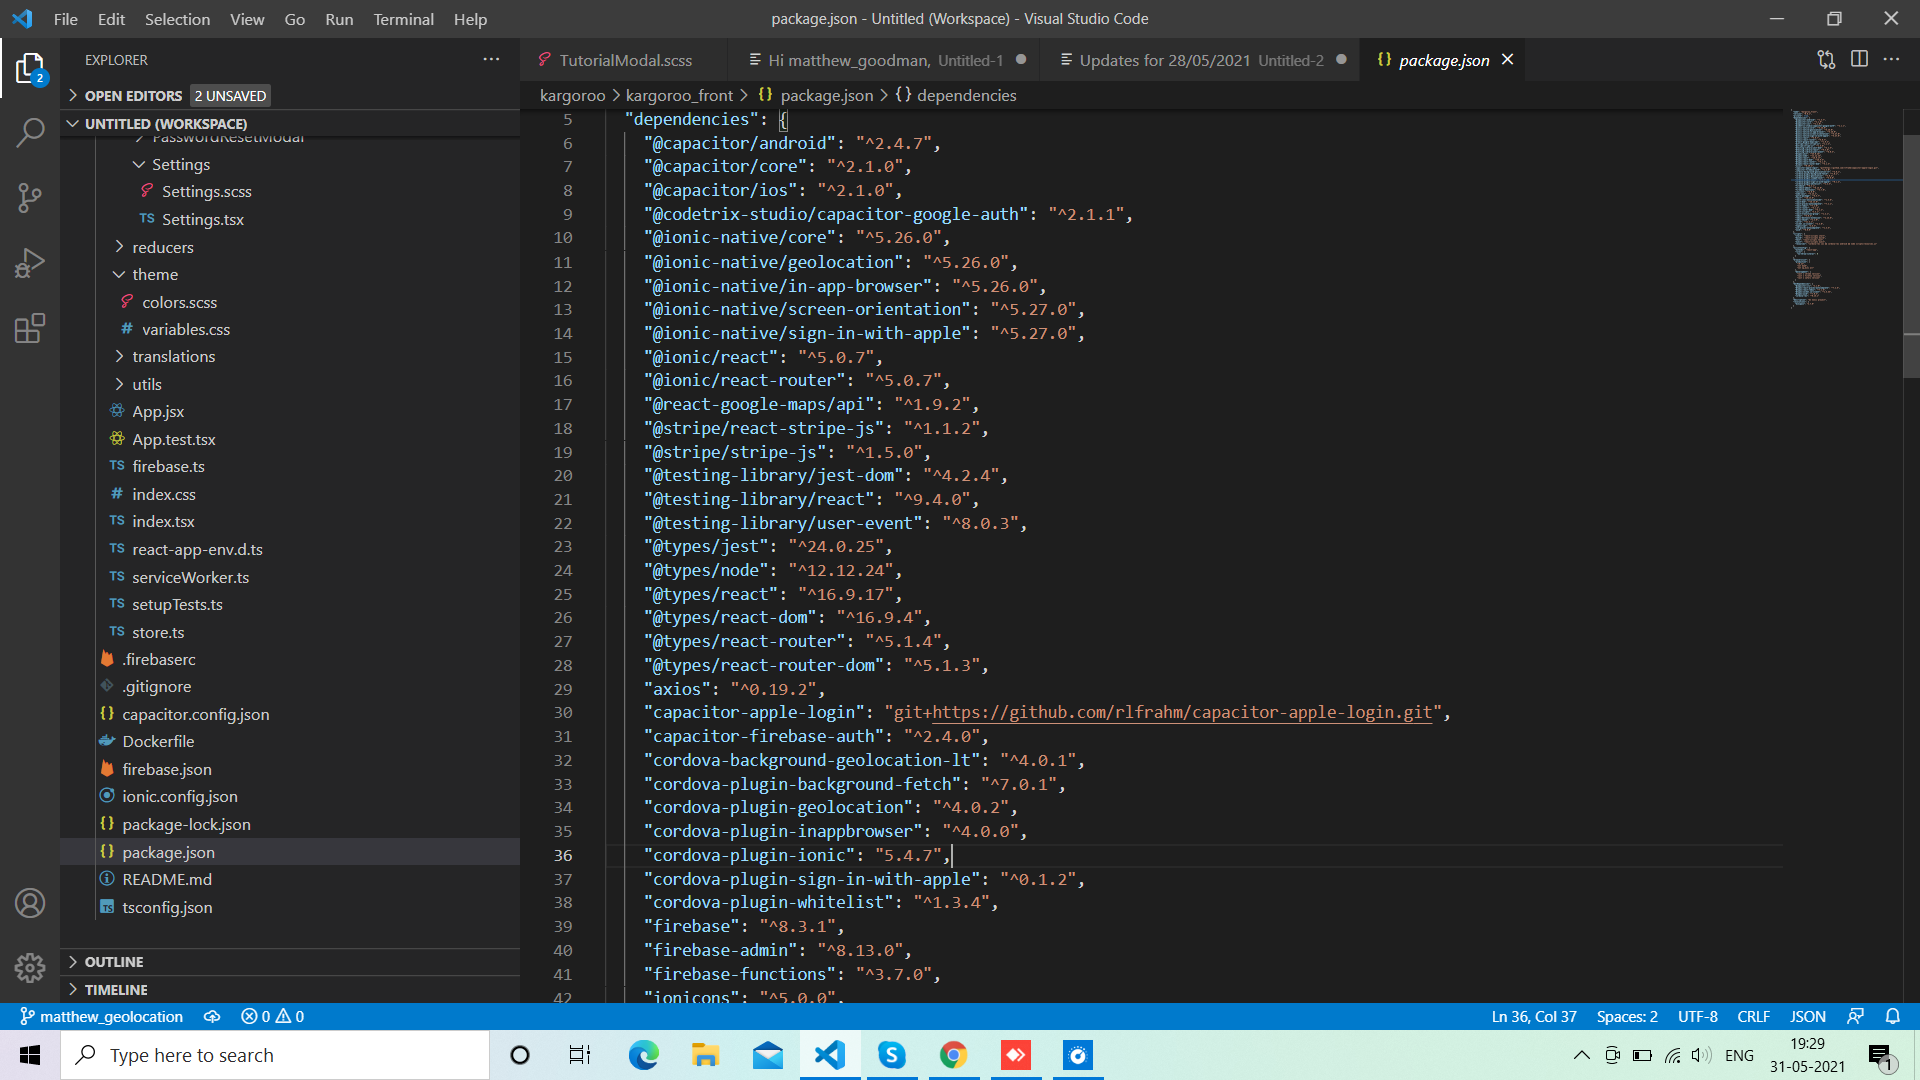
Task: Click the Open Changes compare icon
Action: tap(1826, 59)
